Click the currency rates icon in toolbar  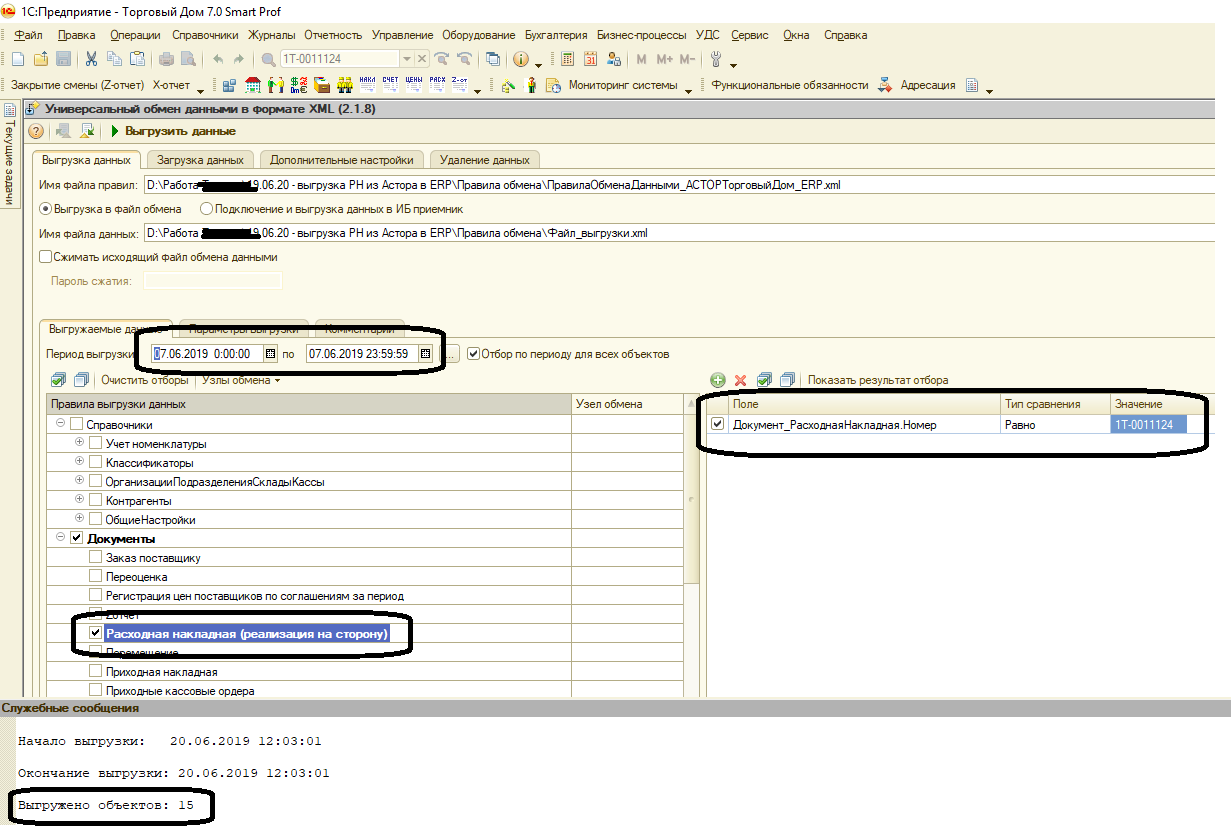coord(298,86)
